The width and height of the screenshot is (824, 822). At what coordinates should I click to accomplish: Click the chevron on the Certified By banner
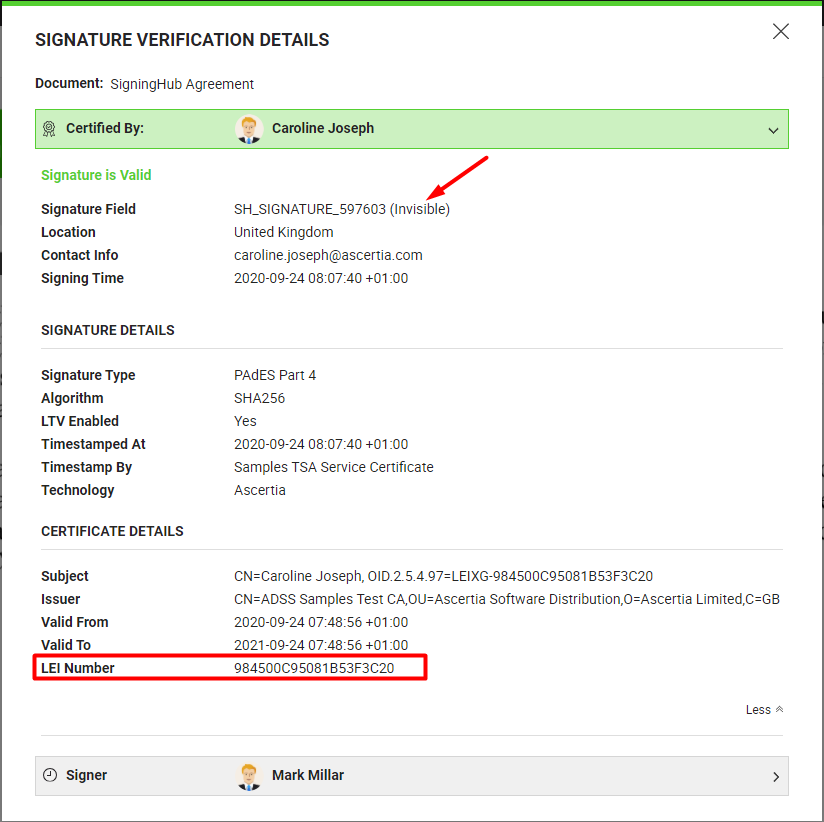[x=773, y=130]
